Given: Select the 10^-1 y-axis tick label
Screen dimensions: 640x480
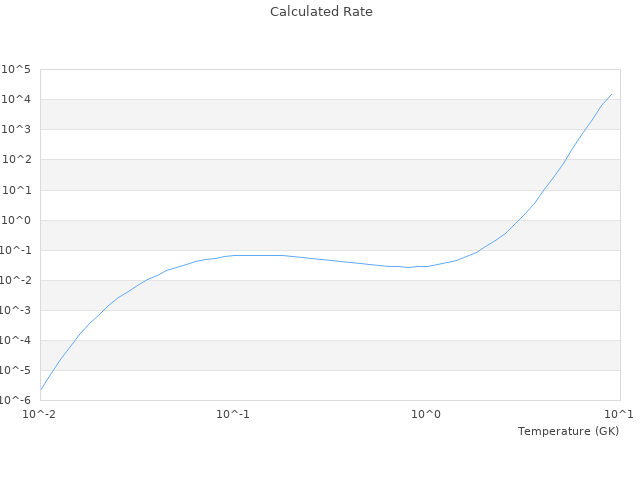Looking at the screenshot, I should point(16,250).
